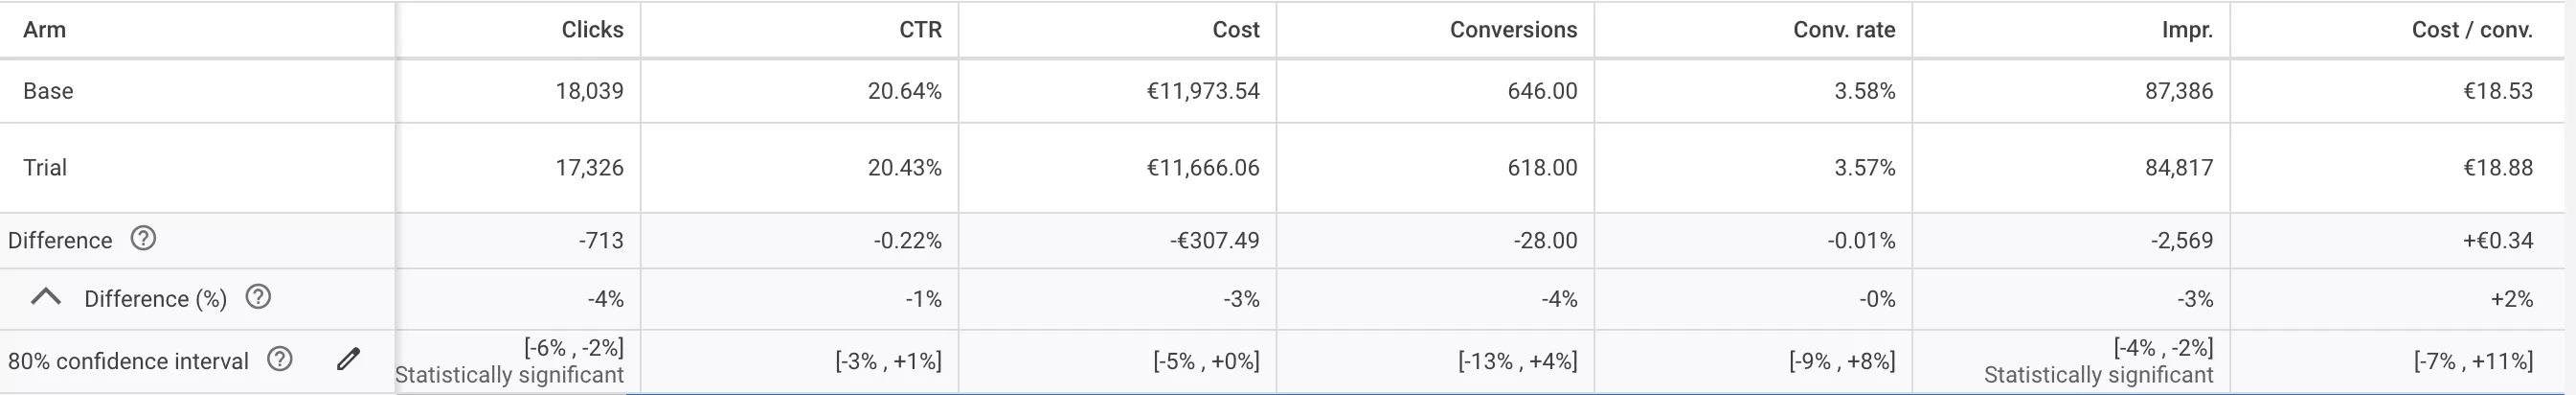This screenshot has width=2576, height=395.
Task: Select the Base arm row
Action: [1288, 91]
